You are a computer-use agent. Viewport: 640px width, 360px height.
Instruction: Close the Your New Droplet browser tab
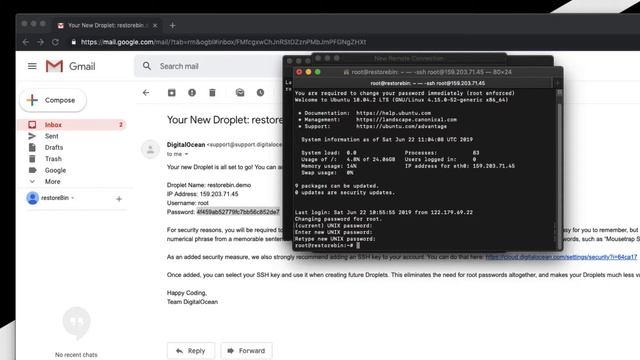155,25
